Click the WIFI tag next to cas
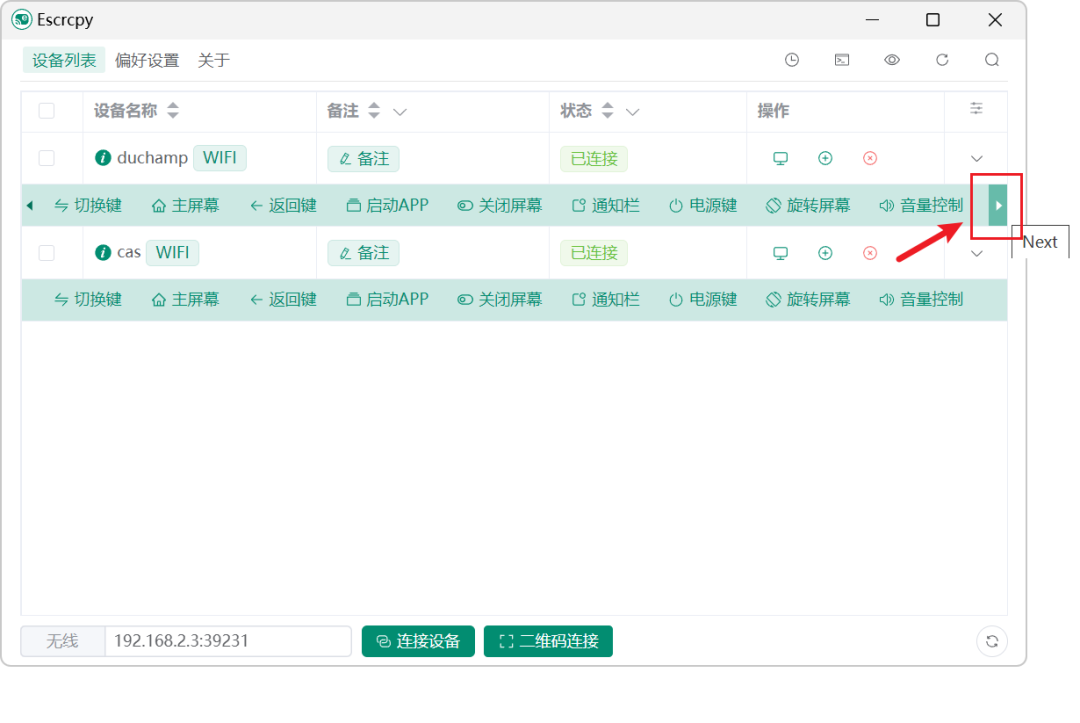The image size is (1080, 723). pyautogui.click(x=172, y=253)
